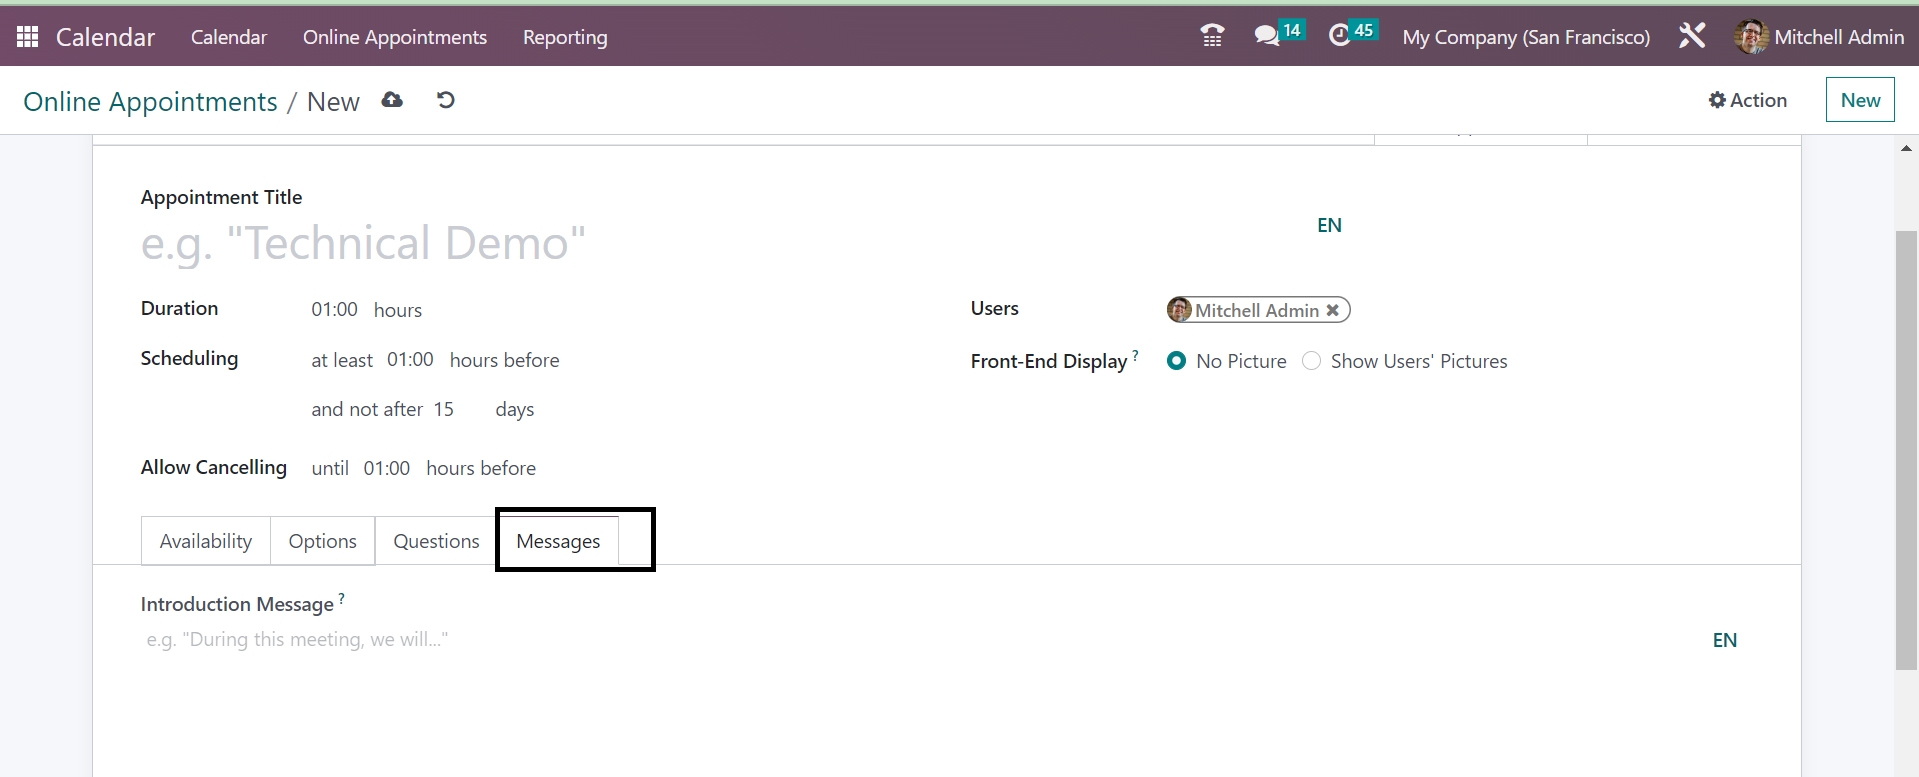Click the vertical scrollbar thumb
Viewport: 1919px width, 777px height.
pos(1906,450)
